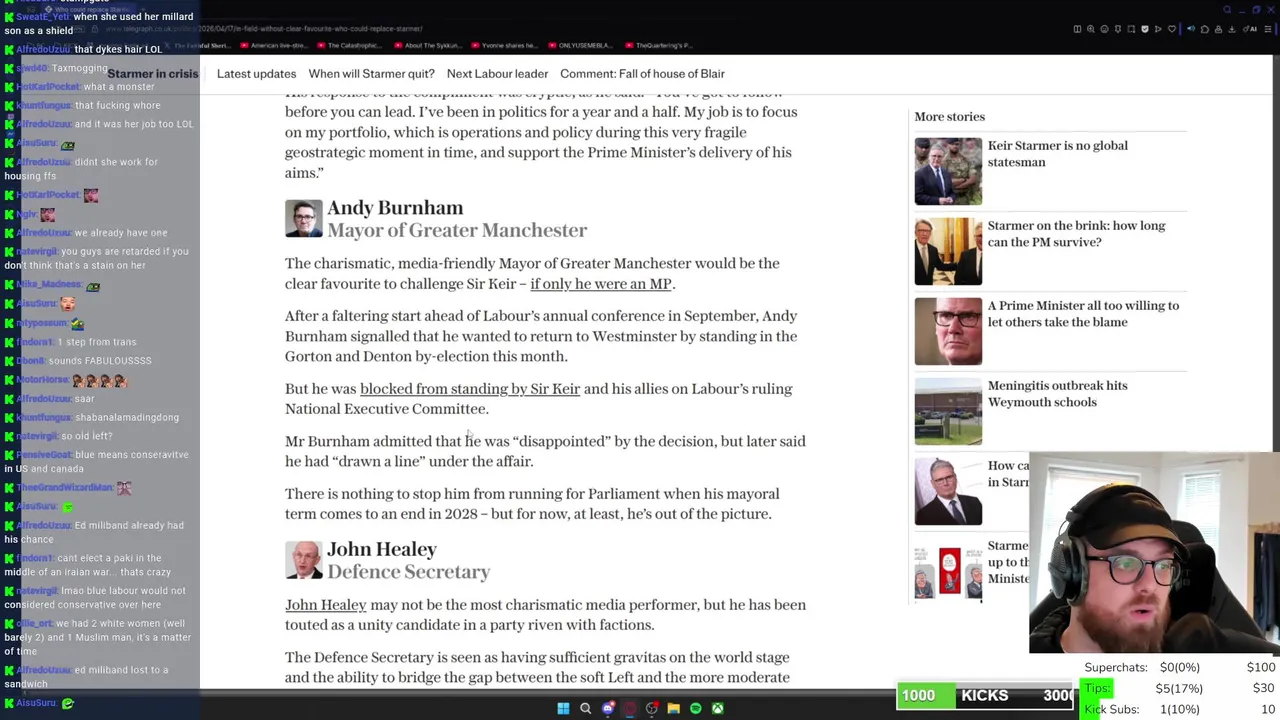Image resolution: width=1280 pixels, height=720 pixels.
Task: Click Andy Burnham portrait image
Action: [303, 218]
